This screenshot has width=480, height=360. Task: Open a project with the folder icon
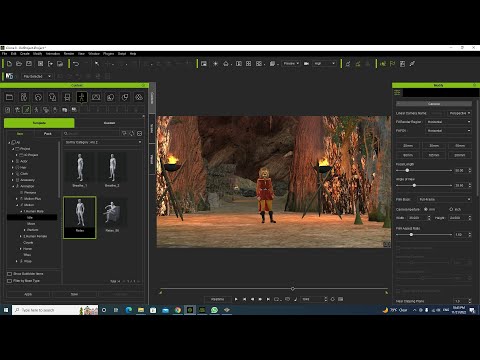click(19, 64)
